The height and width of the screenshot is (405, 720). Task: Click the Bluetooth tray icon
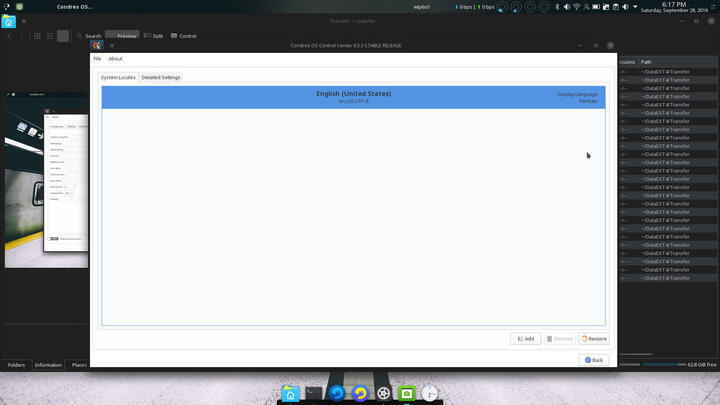point(557,7)
